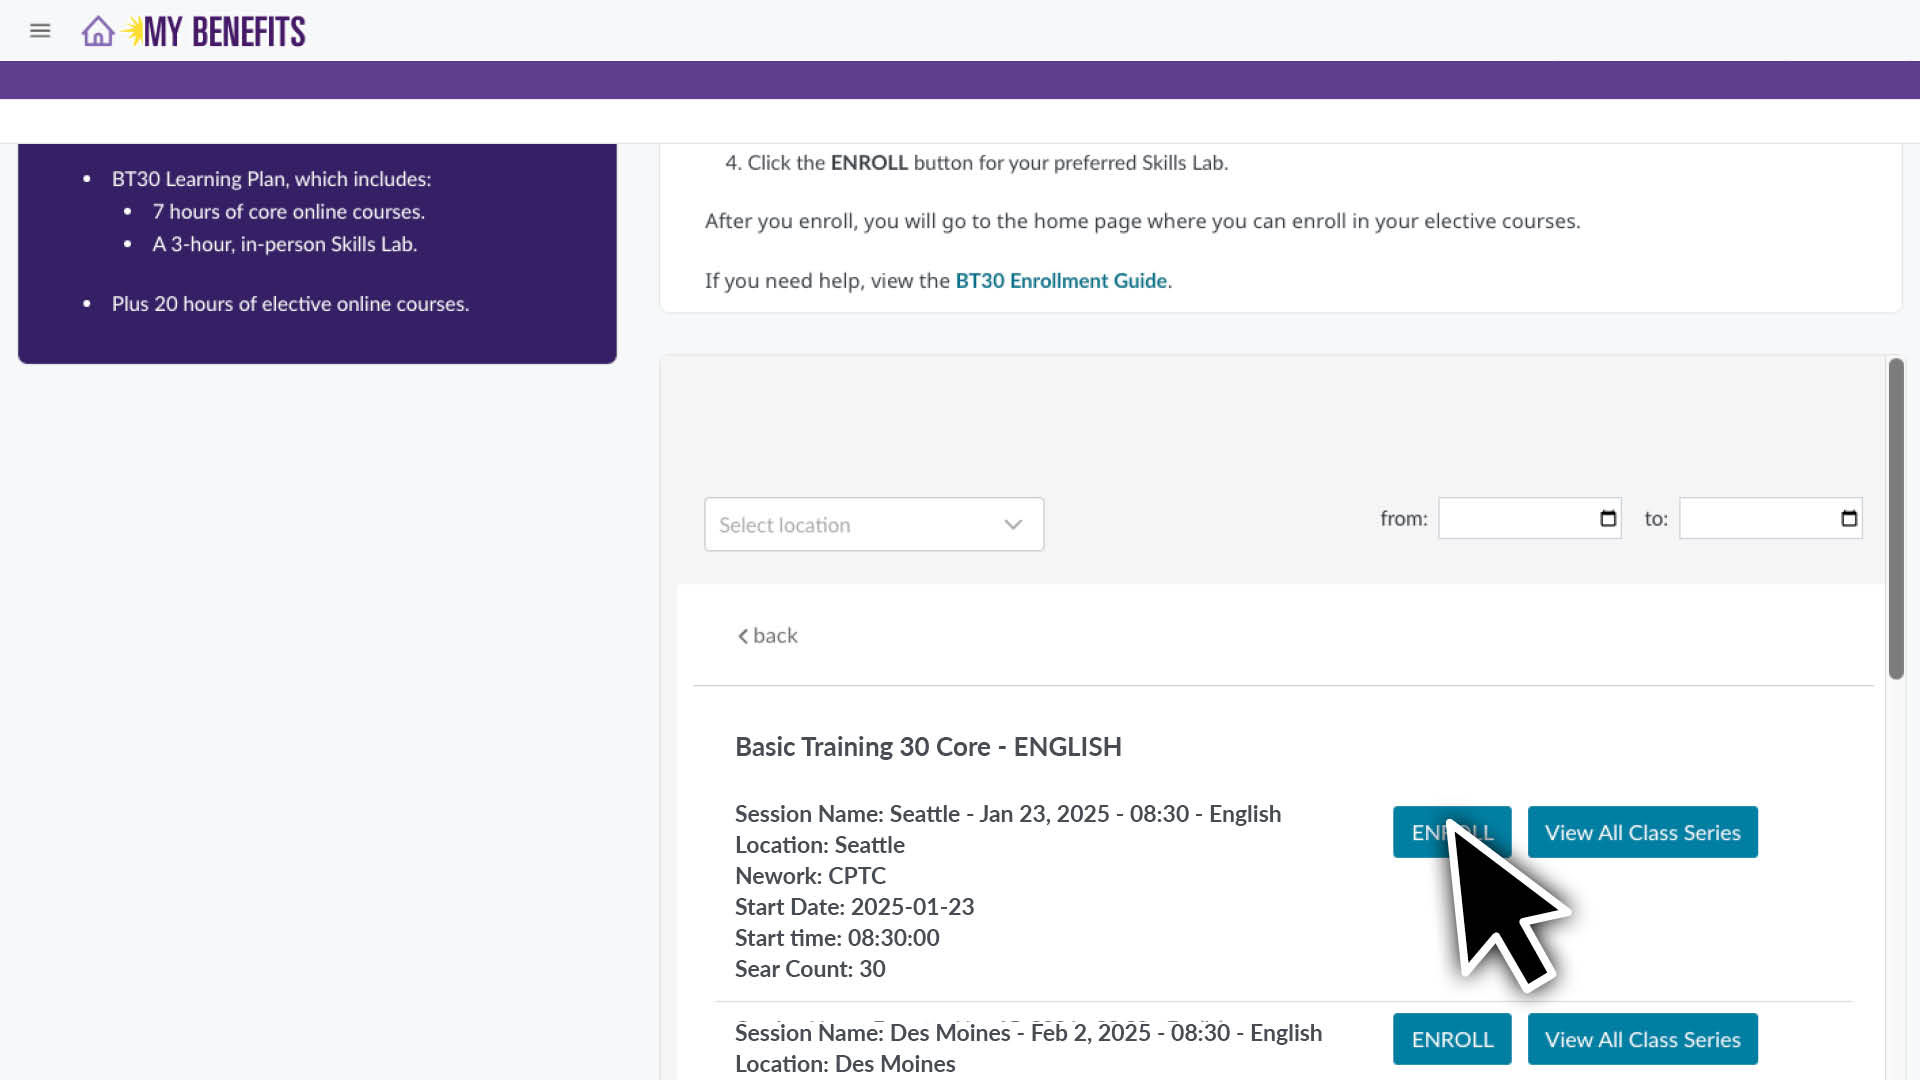This screenshot has width=1920, height=1080.
Task: Open the to date calendar picker icon
Action: point(1849,518)
